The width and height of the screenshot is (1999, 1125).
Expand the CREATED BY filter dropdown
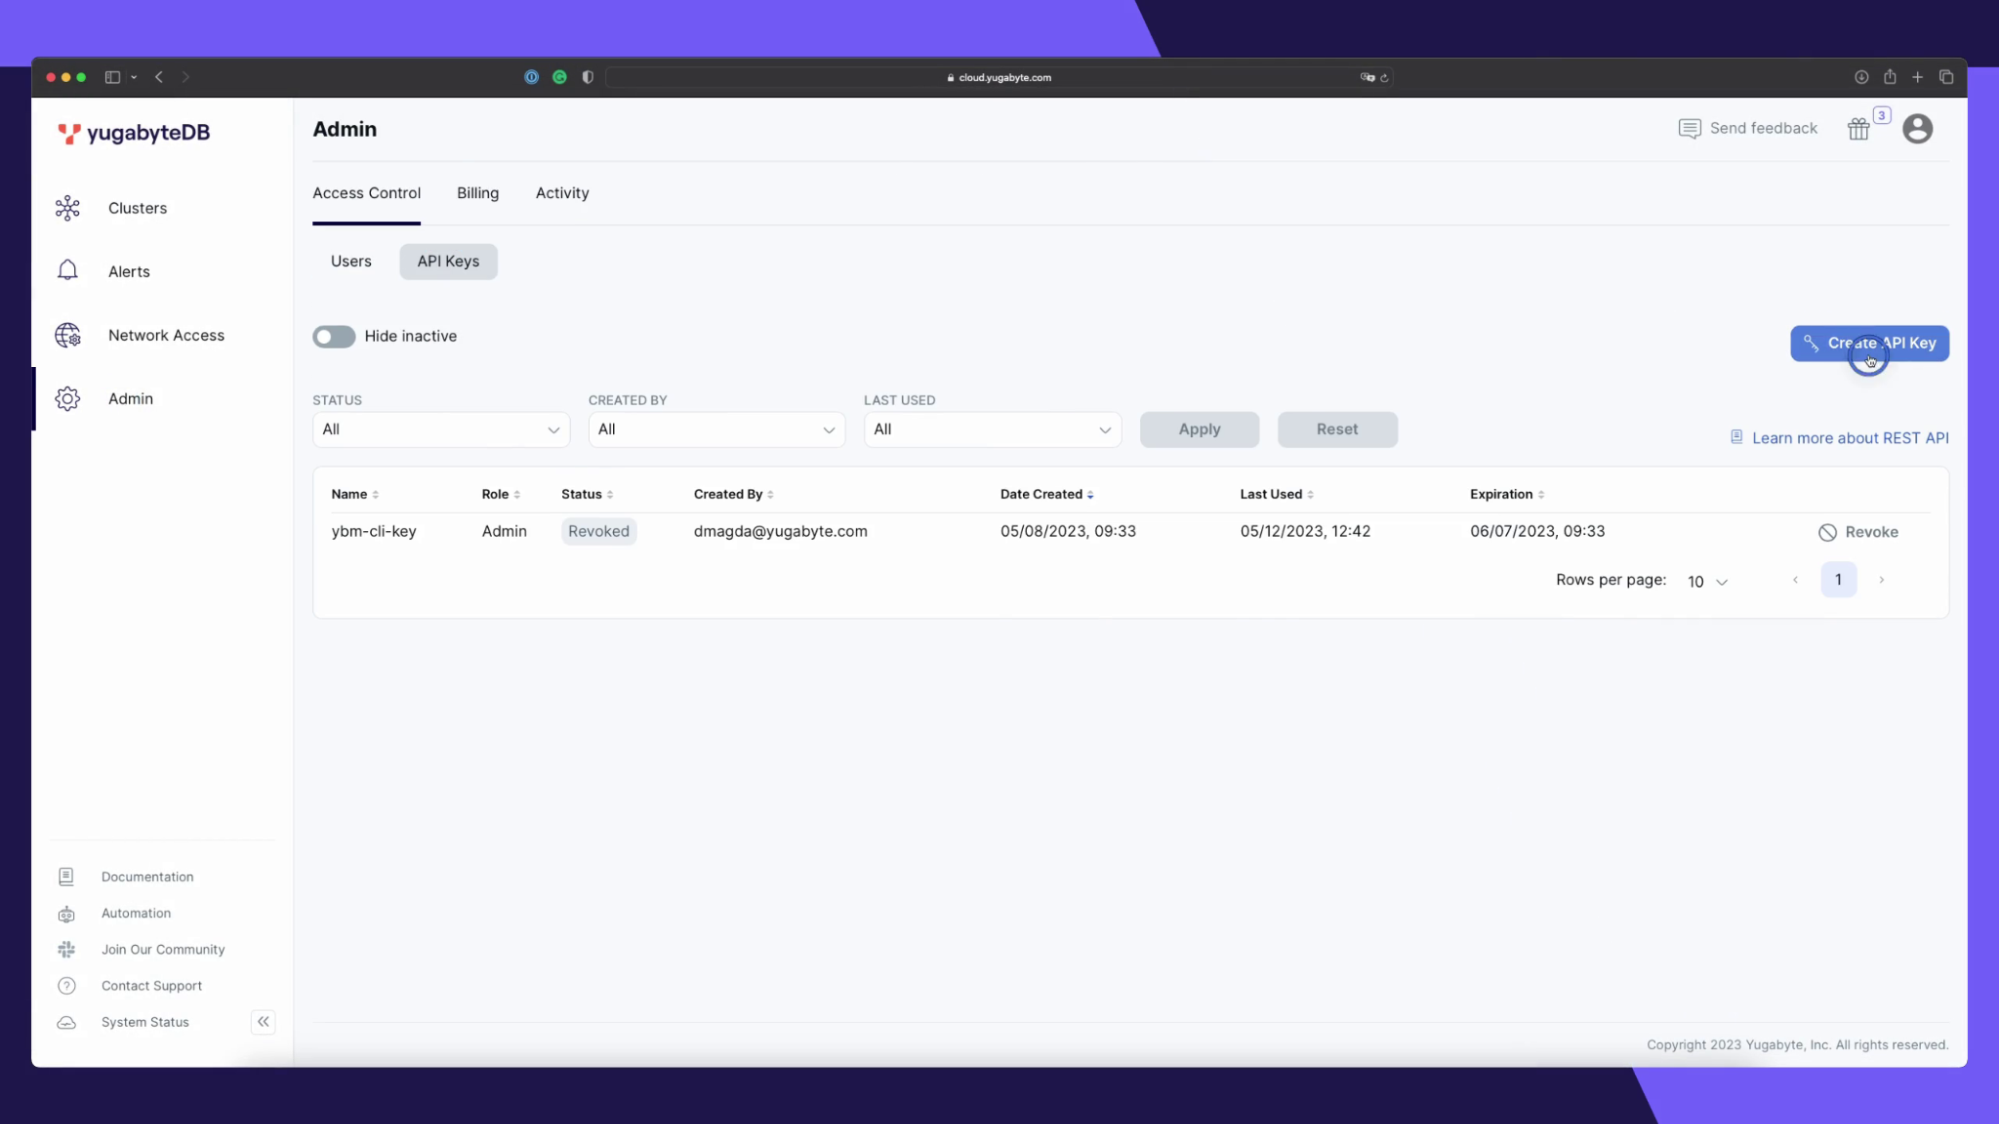716,430
